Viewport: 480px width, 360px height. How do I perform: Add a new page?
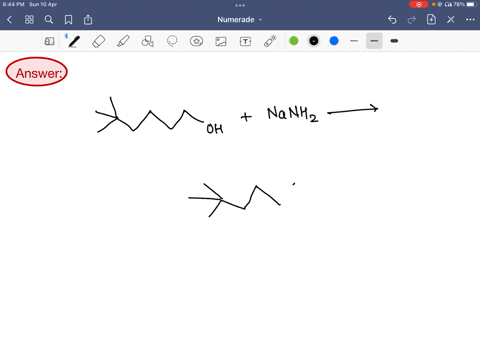(431, 19)
